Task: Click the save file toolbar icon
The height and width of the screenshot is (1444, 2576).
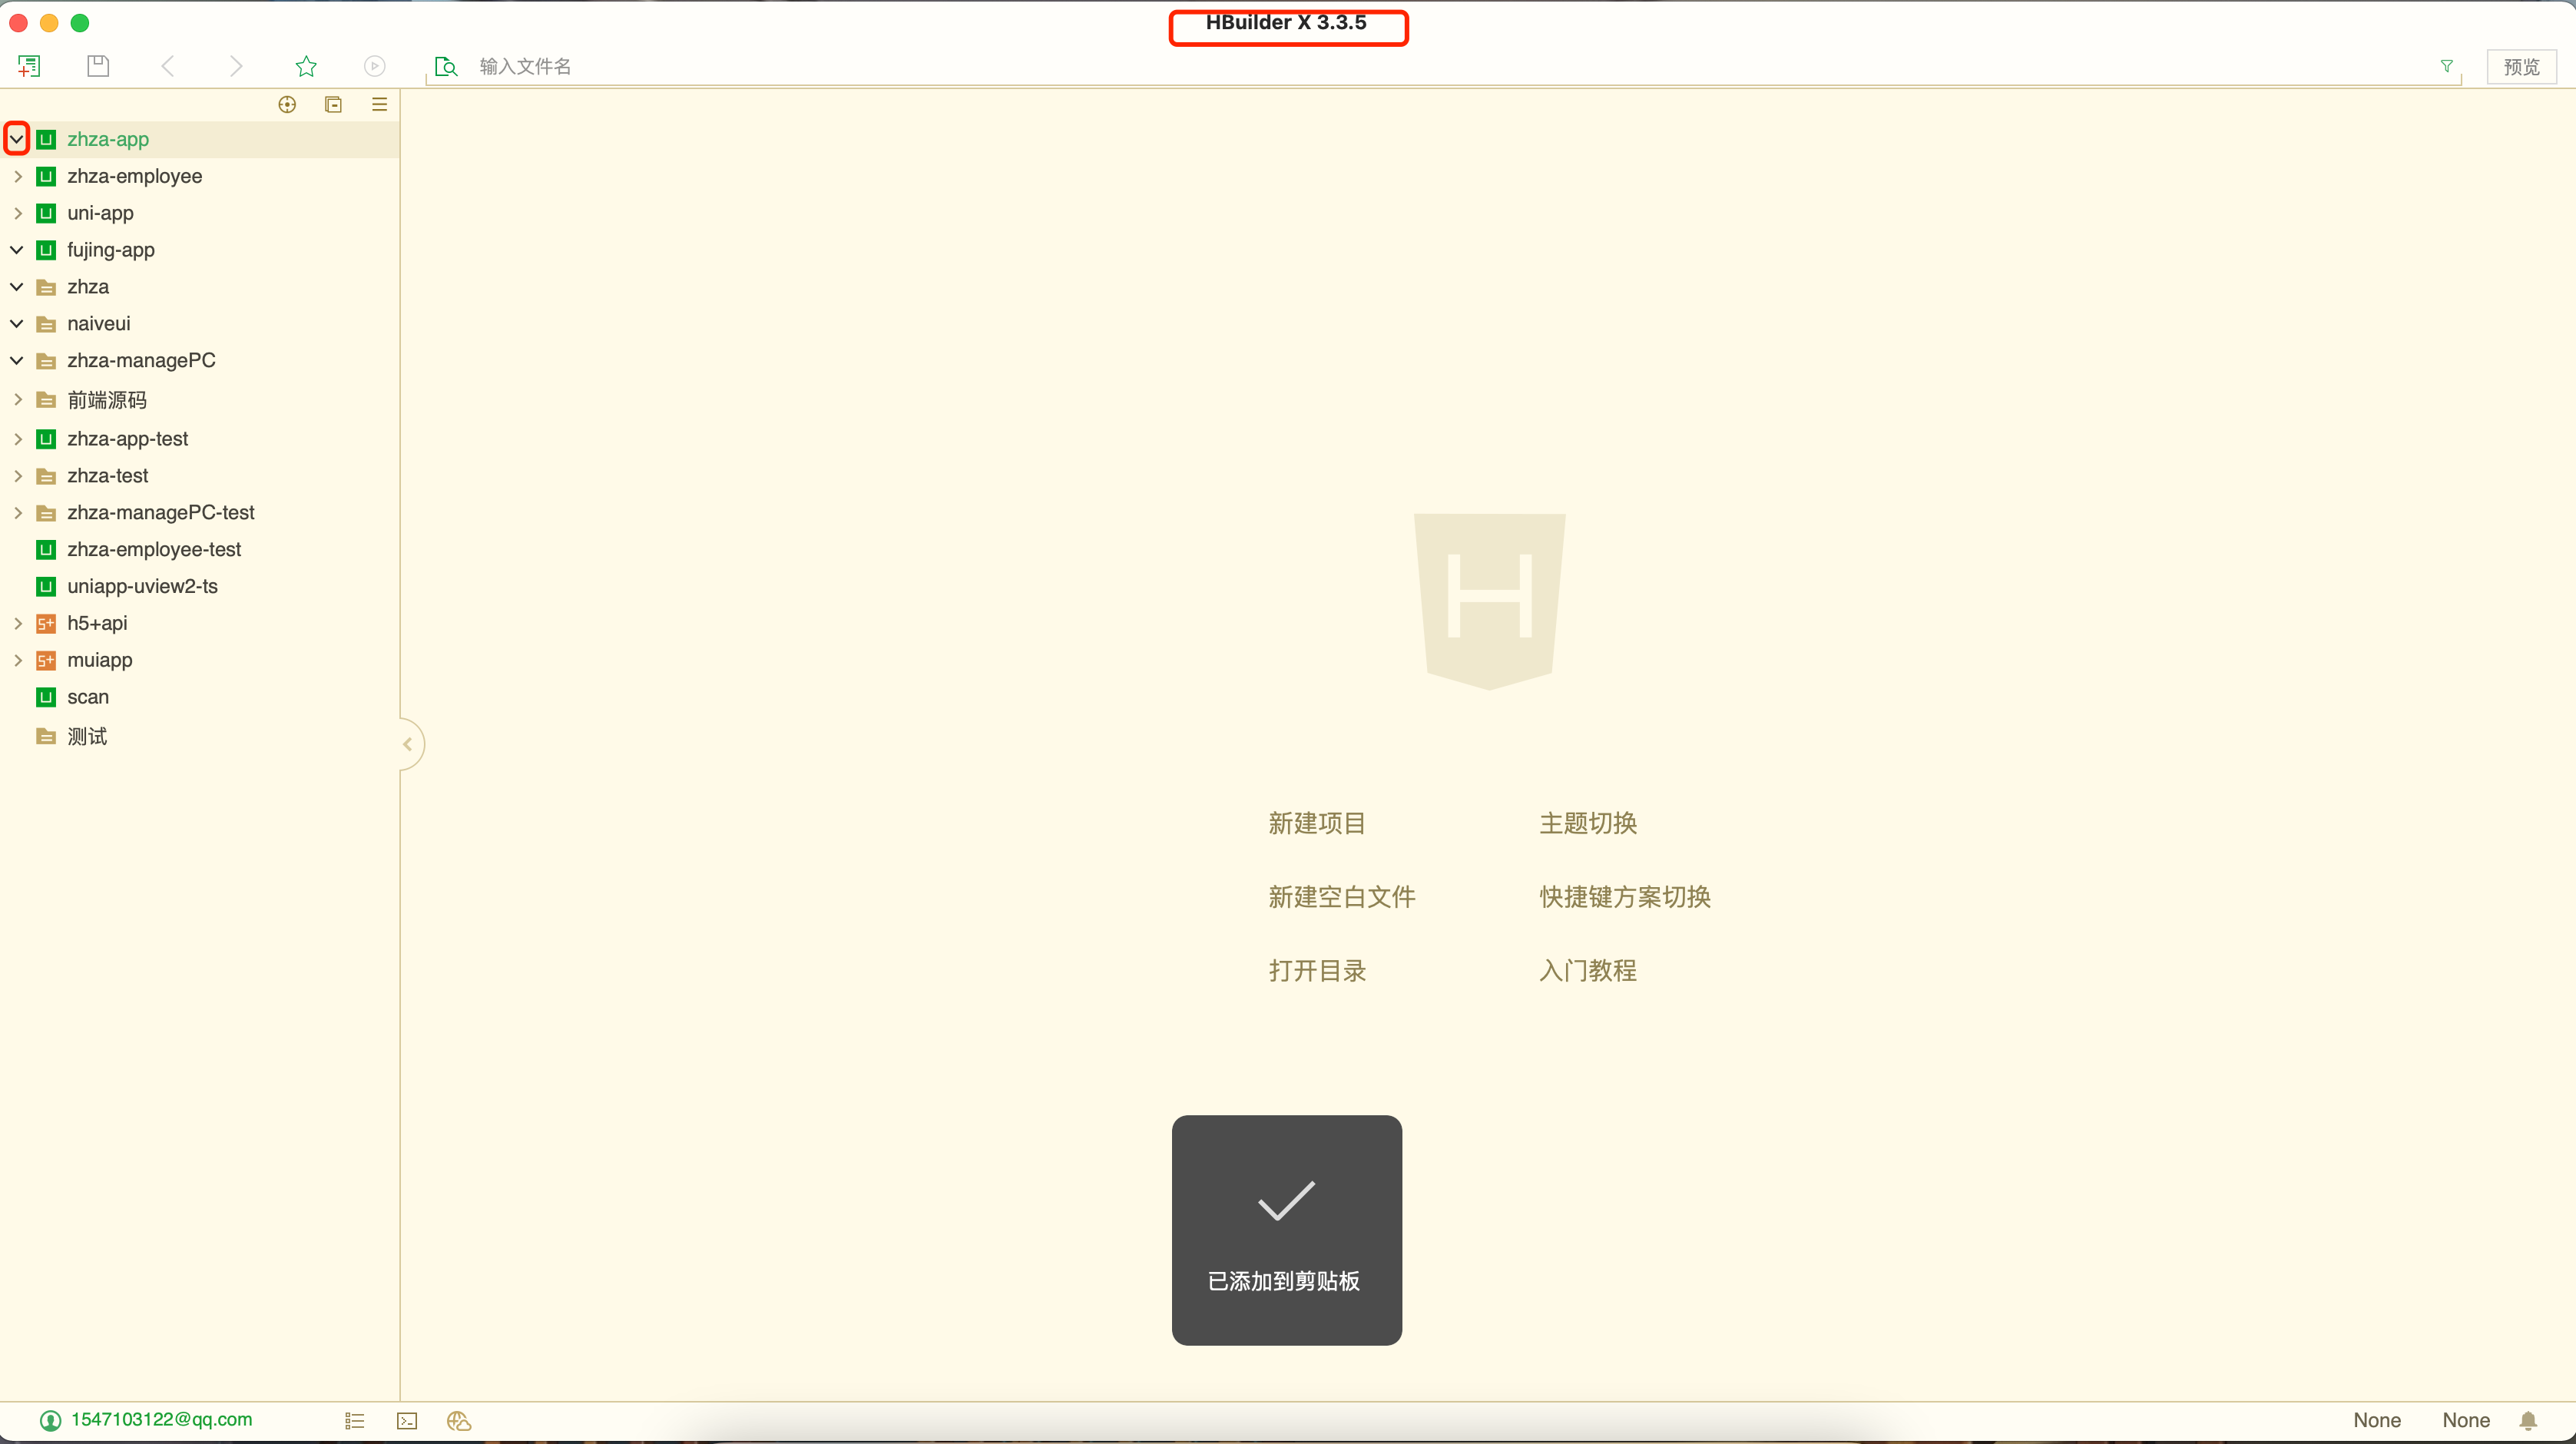Action: tap(98, 66)
